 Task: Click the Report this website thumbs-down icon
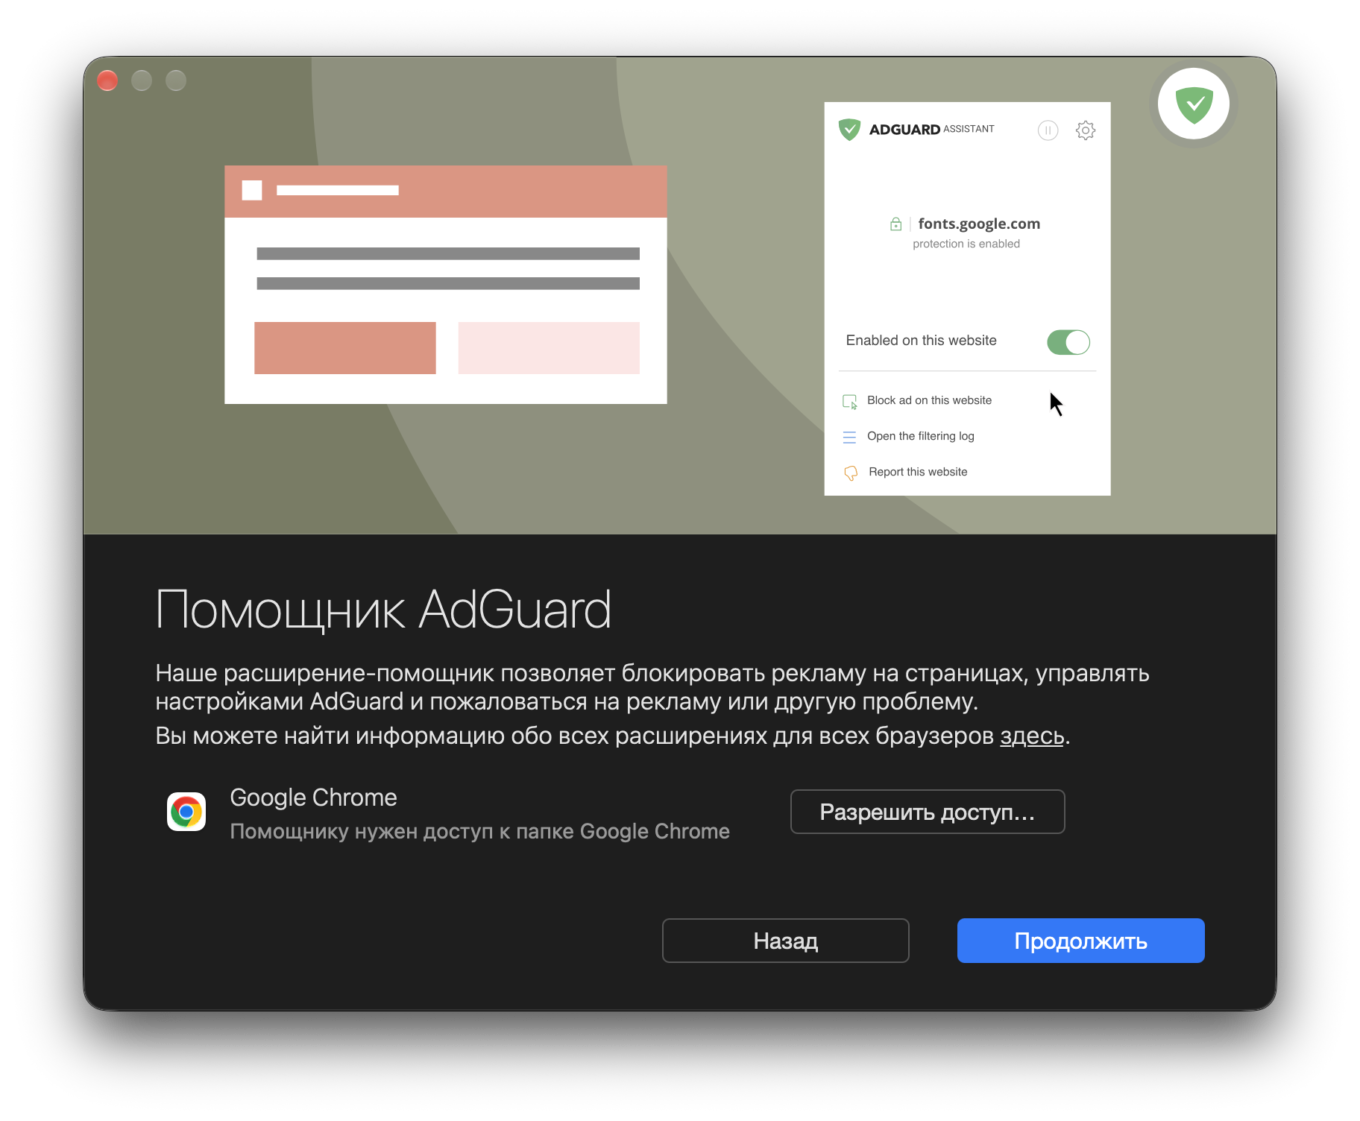(851, 473)
